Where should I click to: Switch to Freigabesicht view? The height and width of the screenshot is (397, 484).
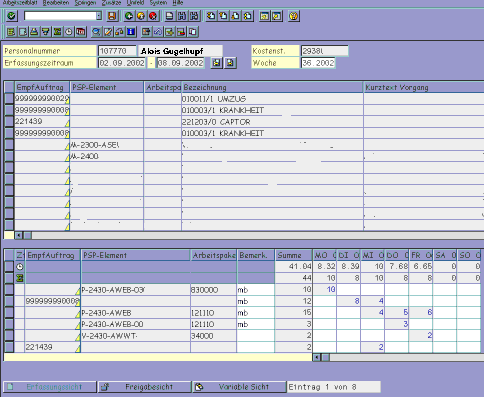click(145, 387)
